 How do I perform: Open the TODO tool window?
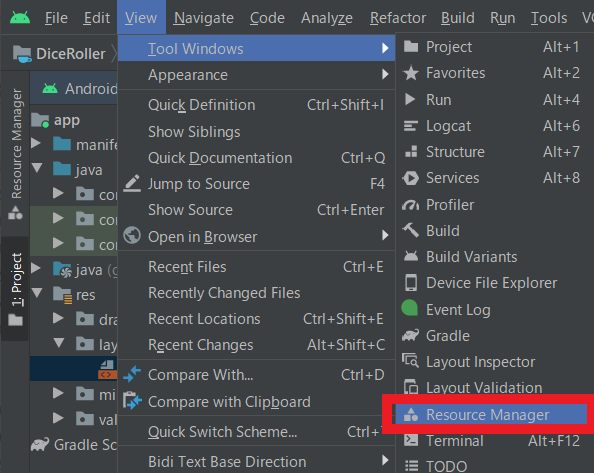494,466
